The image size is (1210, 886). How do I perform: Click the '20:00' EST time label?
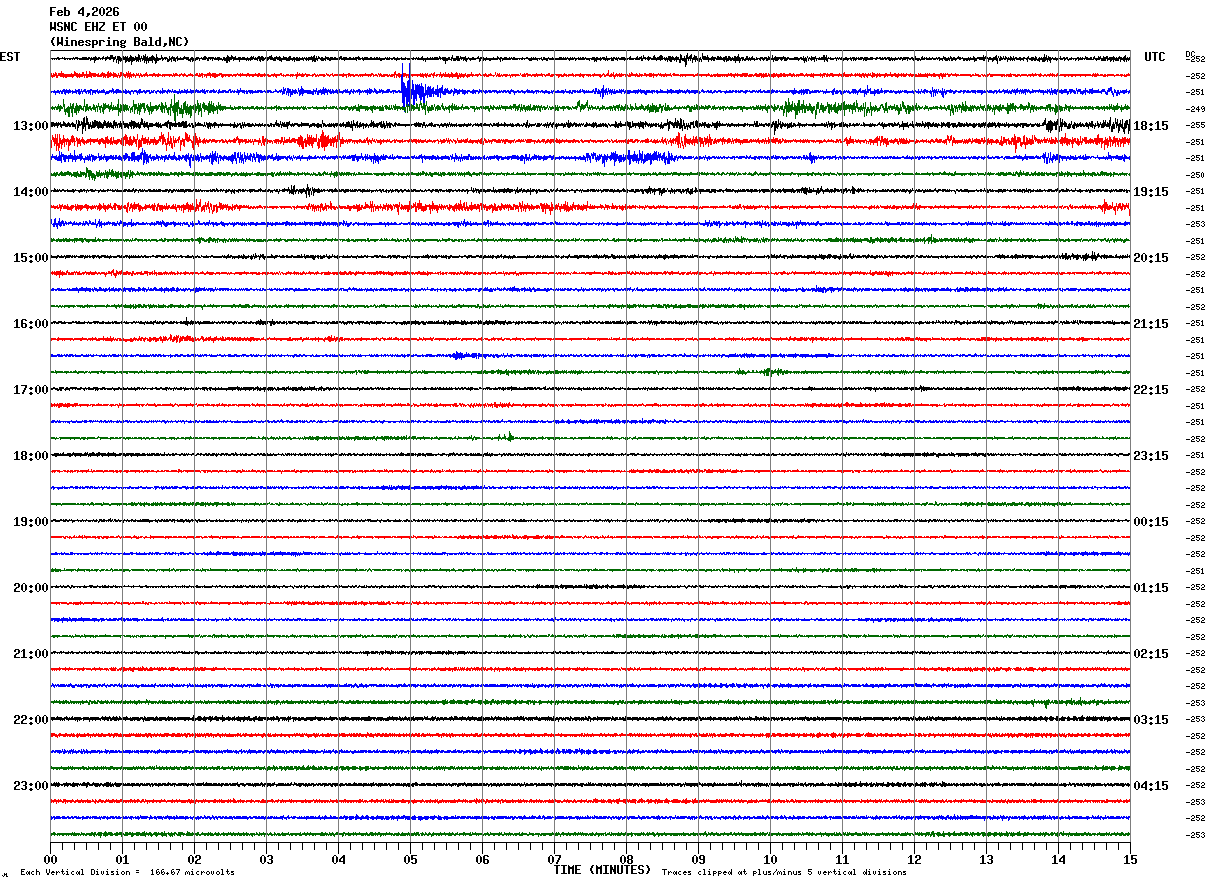point(31,588)
